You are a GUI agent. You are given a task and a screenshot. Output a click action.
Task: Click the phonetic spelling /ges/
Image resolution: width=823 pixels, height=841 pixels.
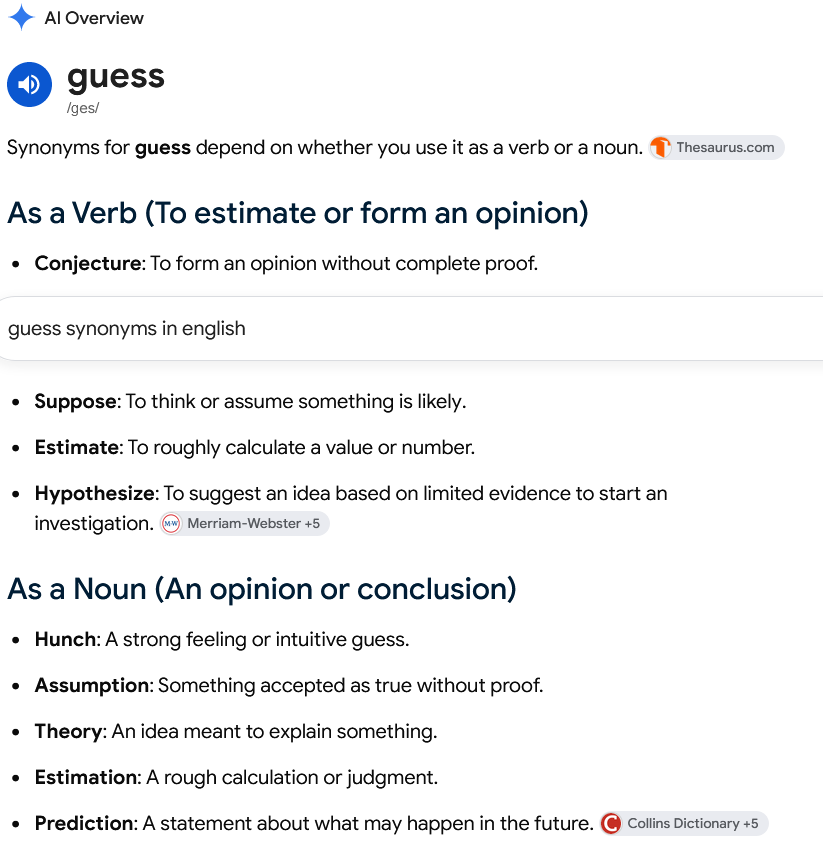[x=83, y=108]
